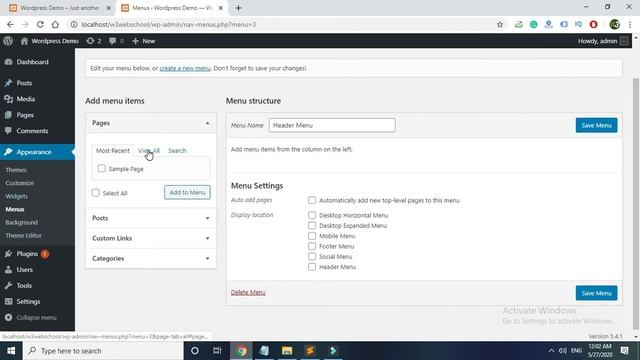The image size is (640, 360).
Task: Open the WordPress logo menu
Action: click(8, 41)
